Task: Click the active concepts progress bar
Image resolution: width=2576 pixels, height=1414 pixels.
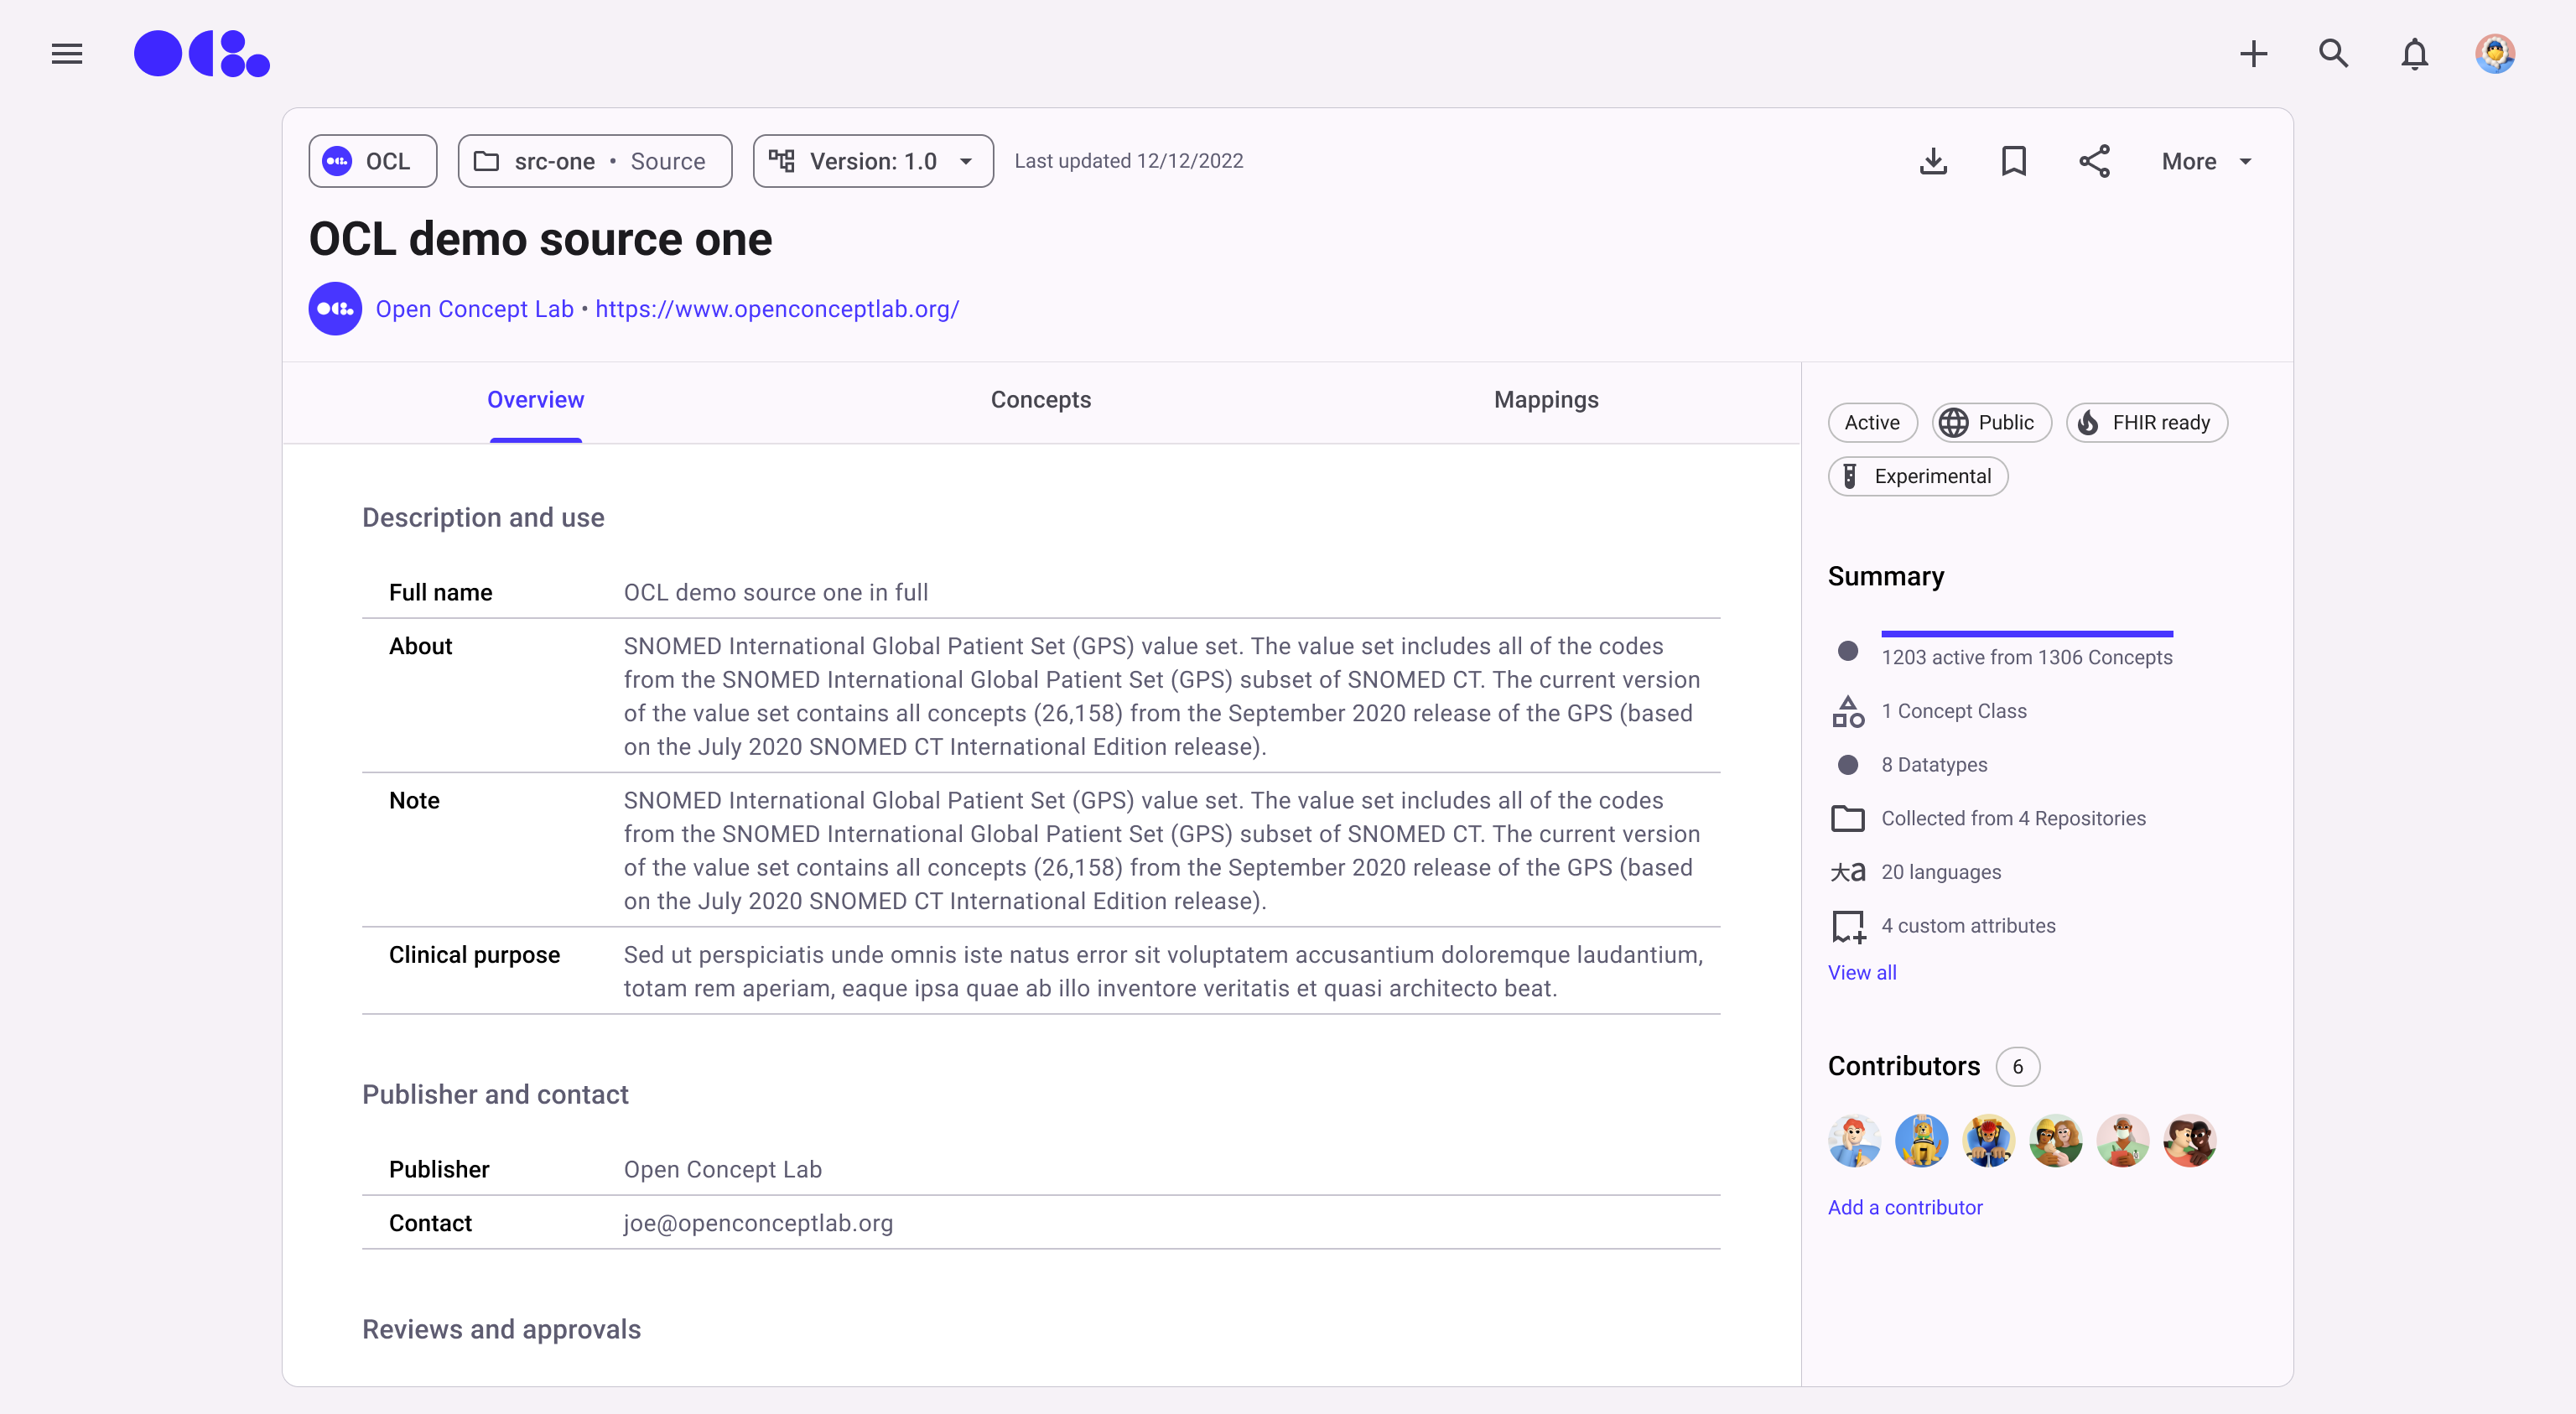Action: [2026, 634]
